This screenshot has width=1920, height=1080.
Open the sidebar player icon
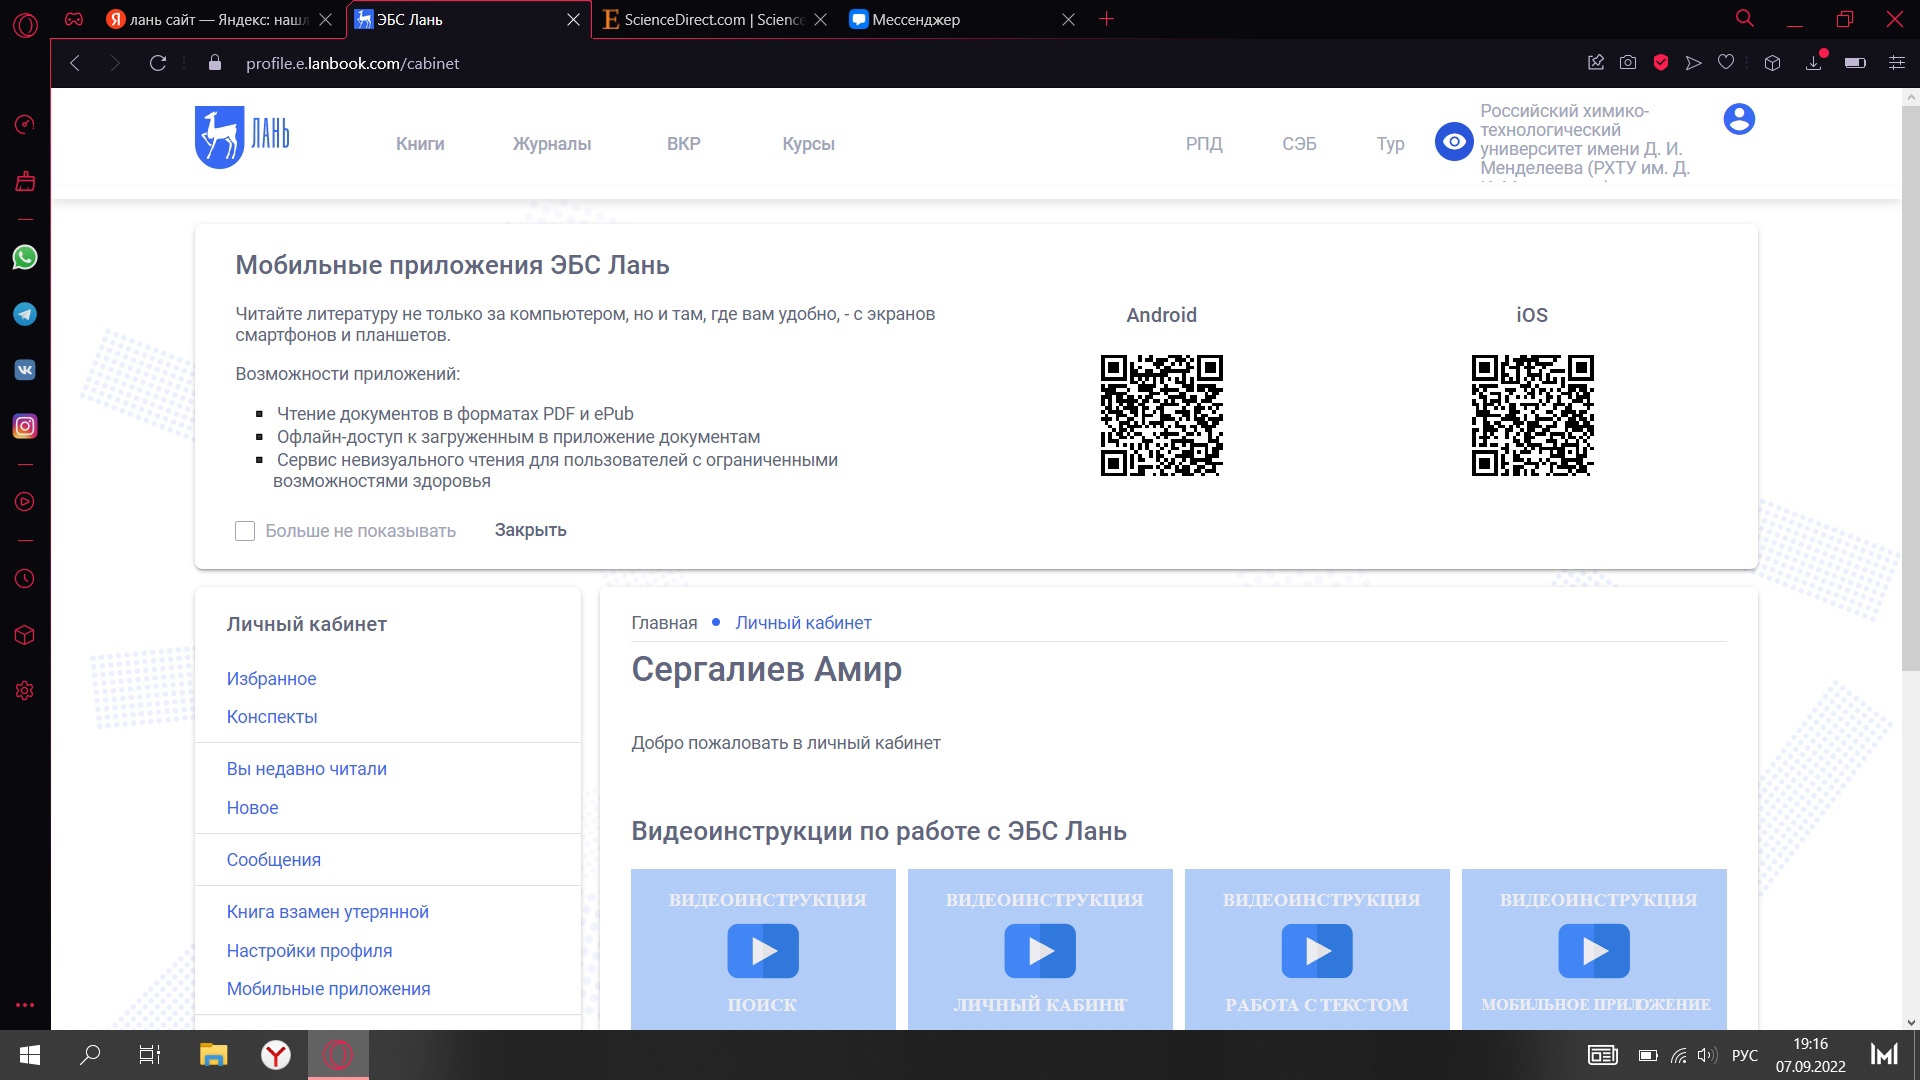(x=25, y=502)
